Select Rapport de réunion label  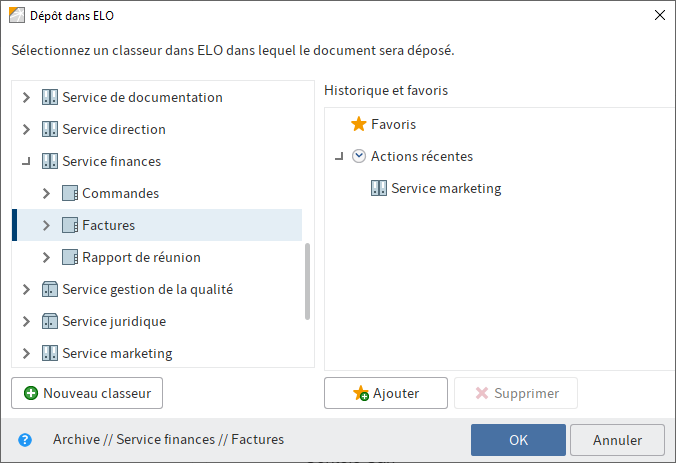tap(141, 257)
